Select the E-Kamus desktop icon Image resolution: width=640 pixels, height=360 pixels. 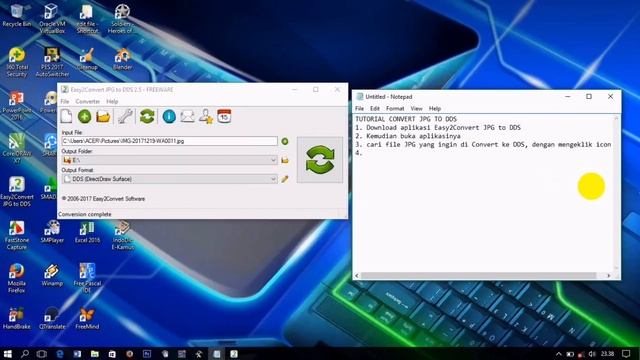point(122,235)
